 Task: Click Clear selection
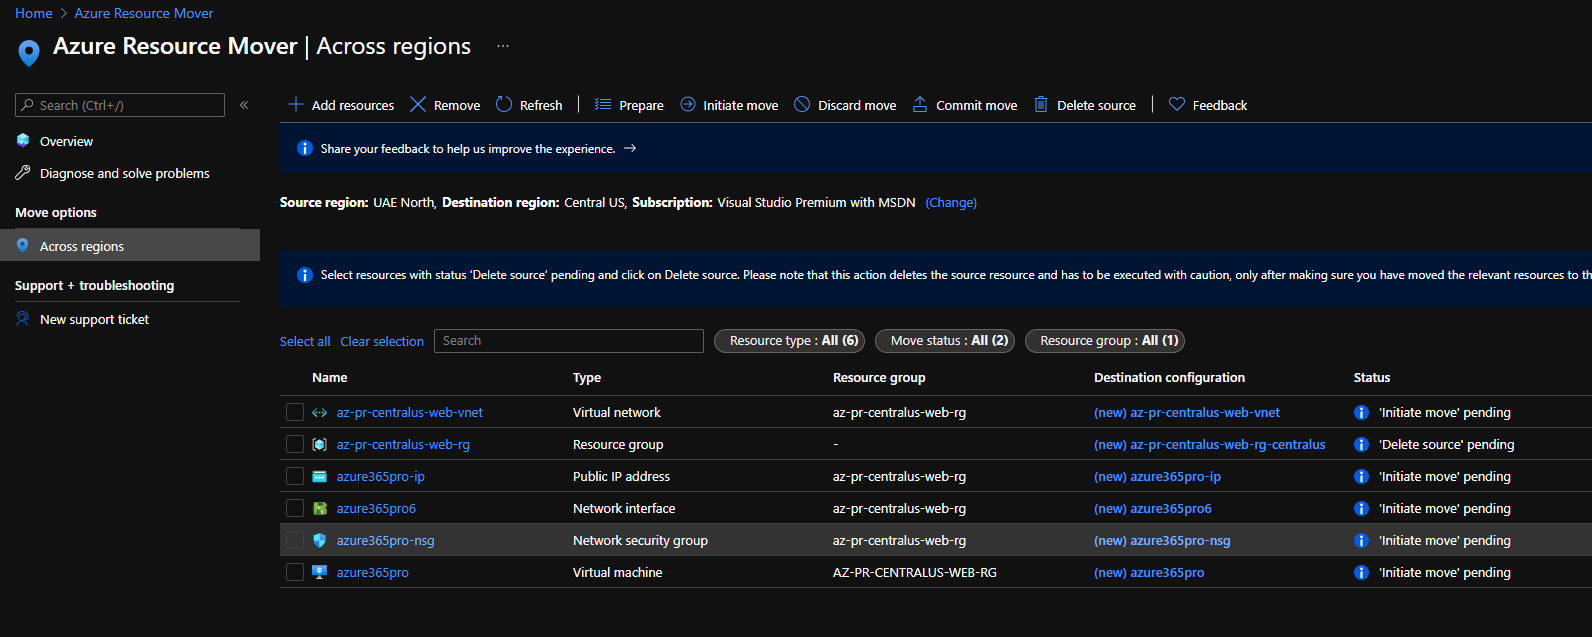coord(382,341)
